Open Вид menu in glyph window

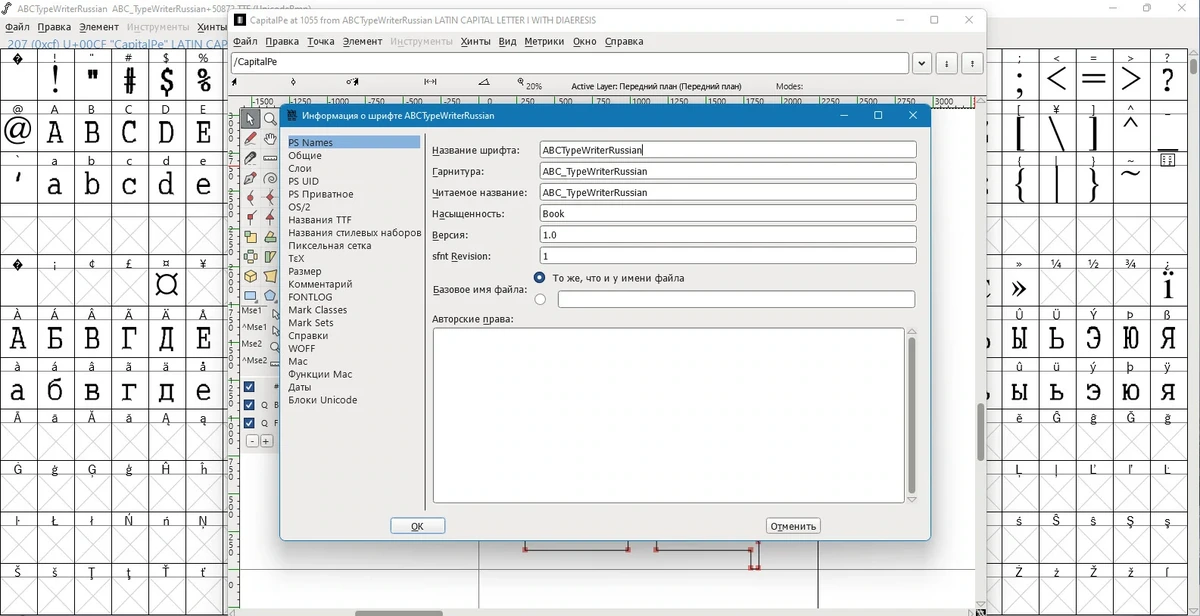click(x=507, y=42)
